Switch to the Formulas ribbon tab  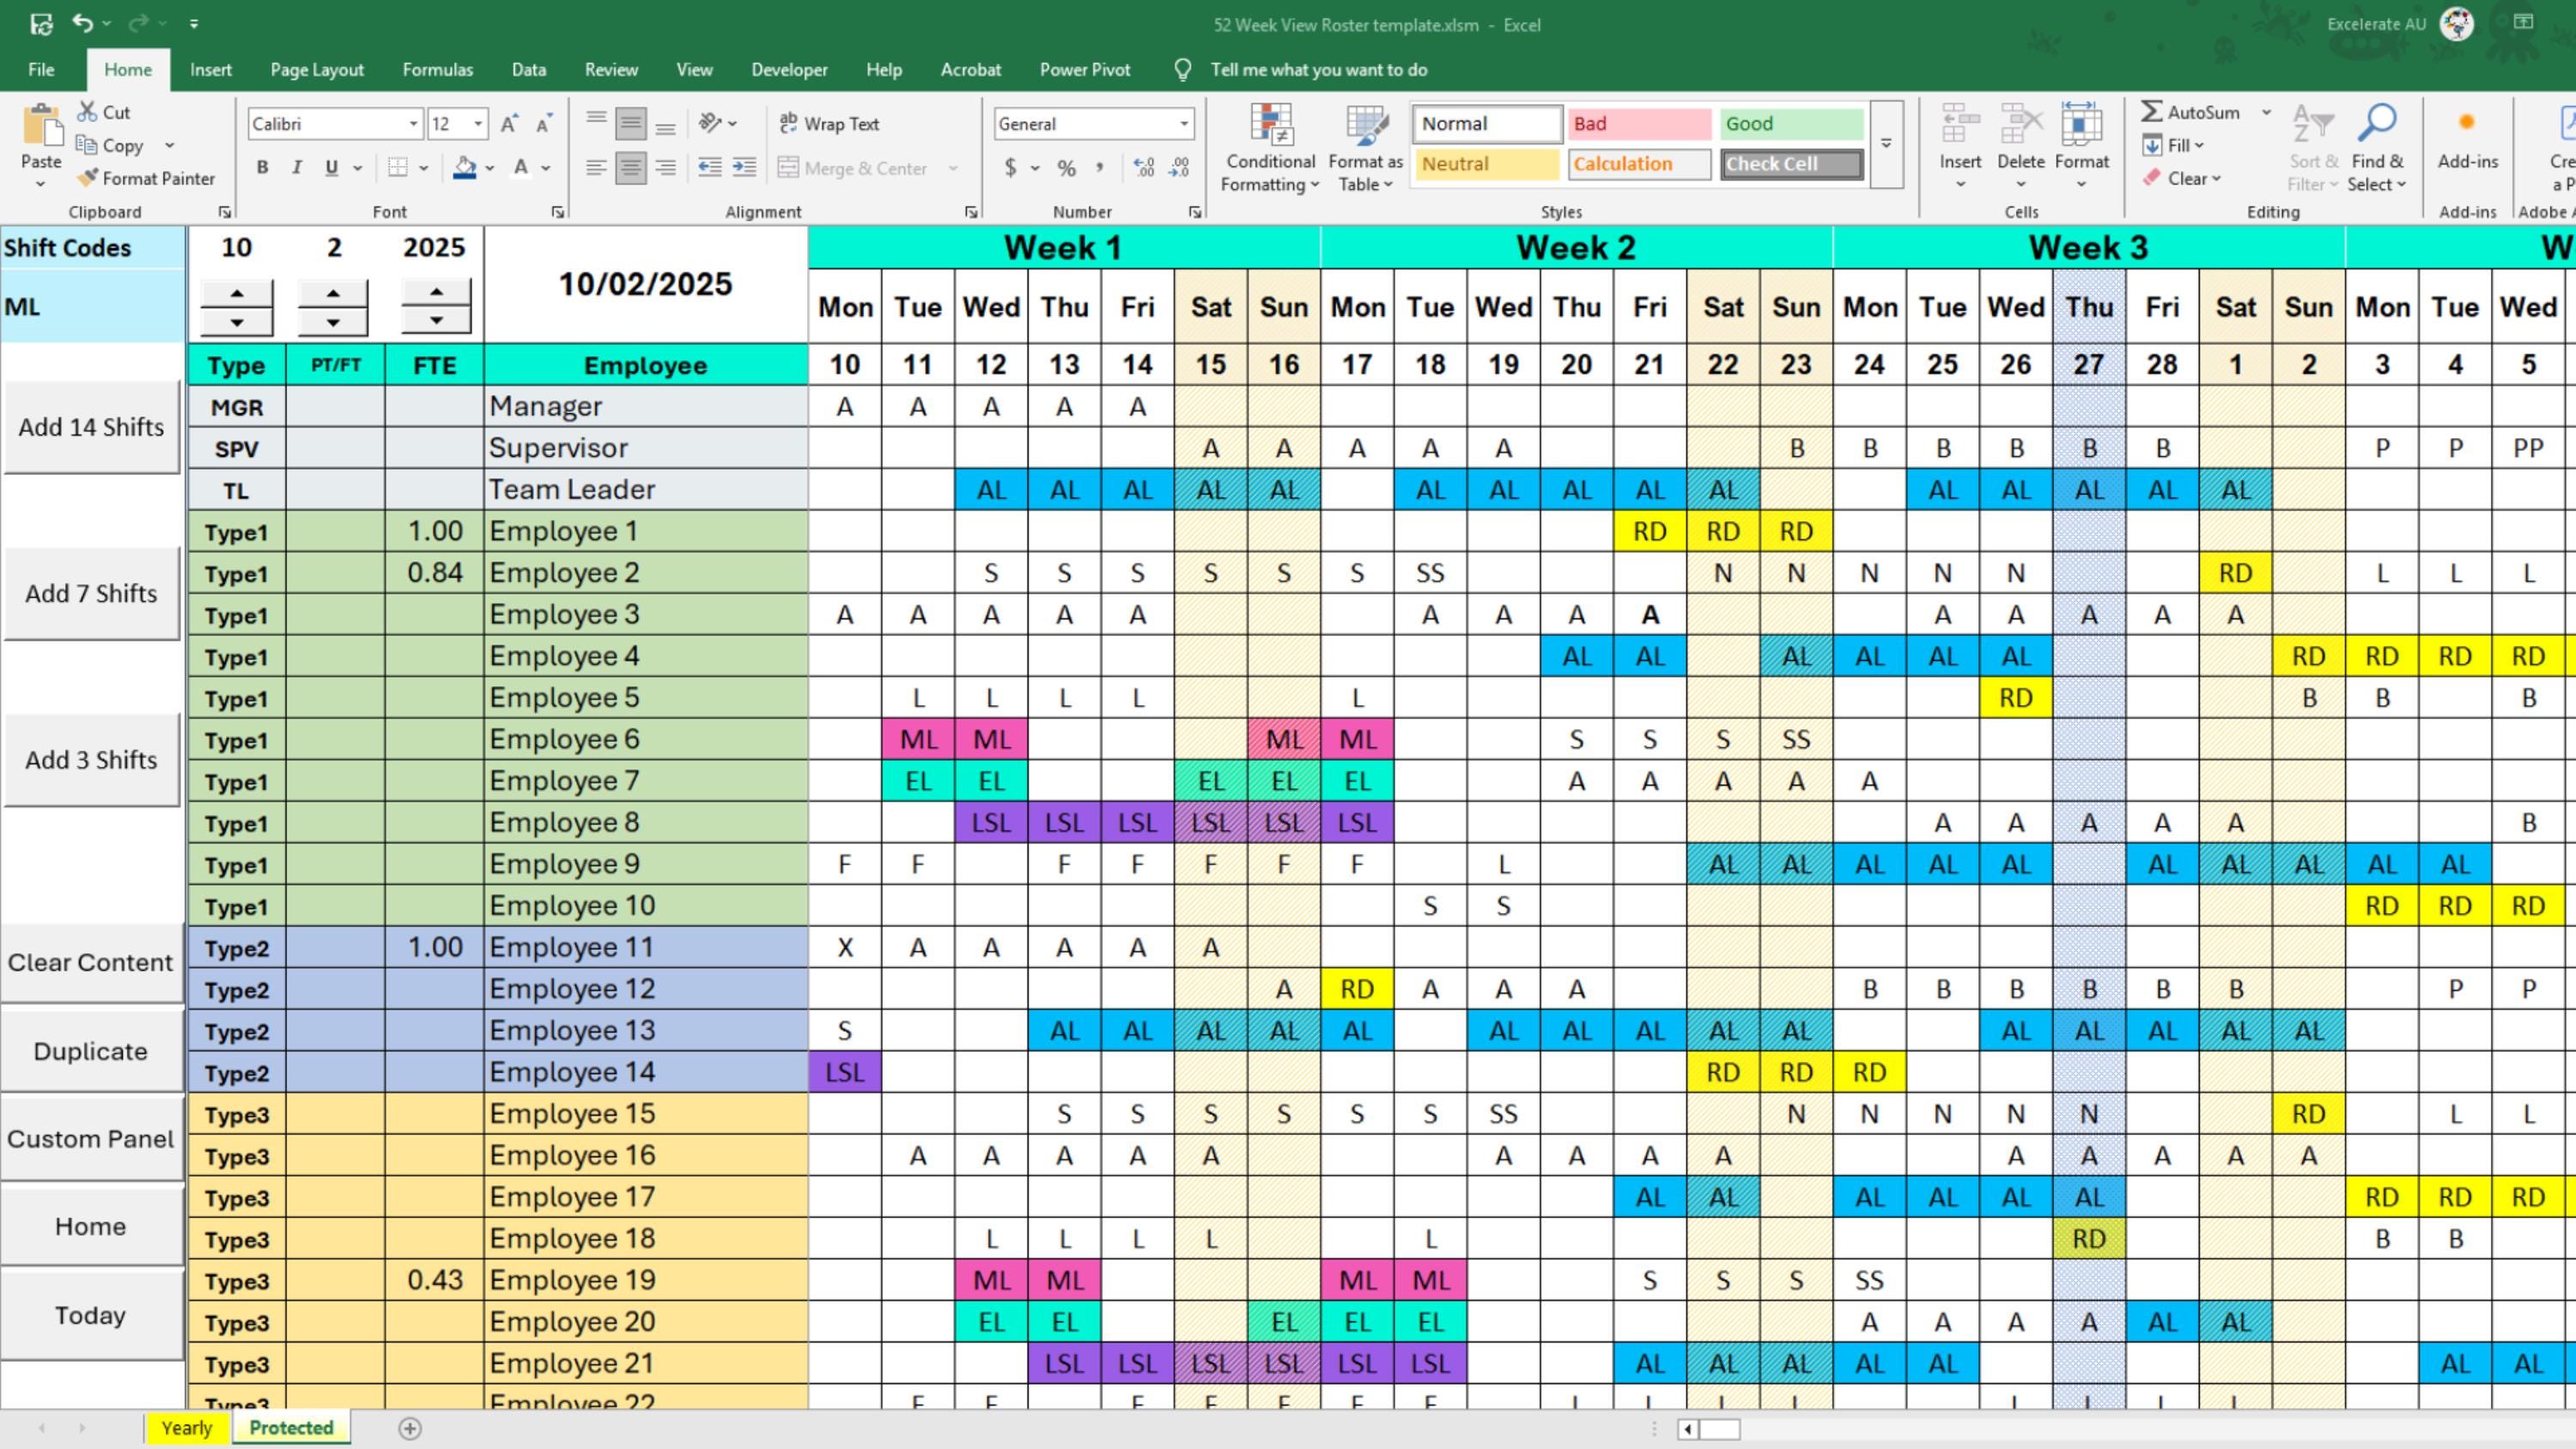(x=437, y=69)
